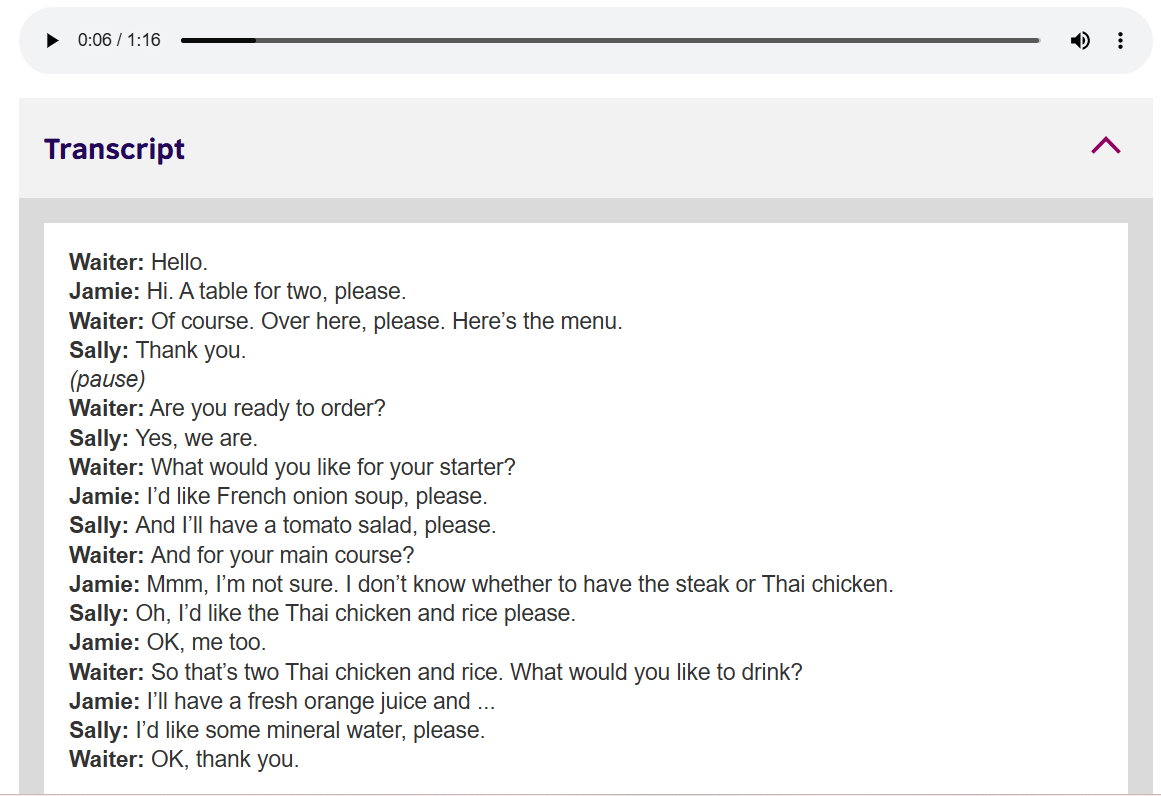Image resolution: width=1161 pixels, height=796 pixels.
Task: Collapse the Transcript section with the chevron
Action: click(x=1105, y=146)
